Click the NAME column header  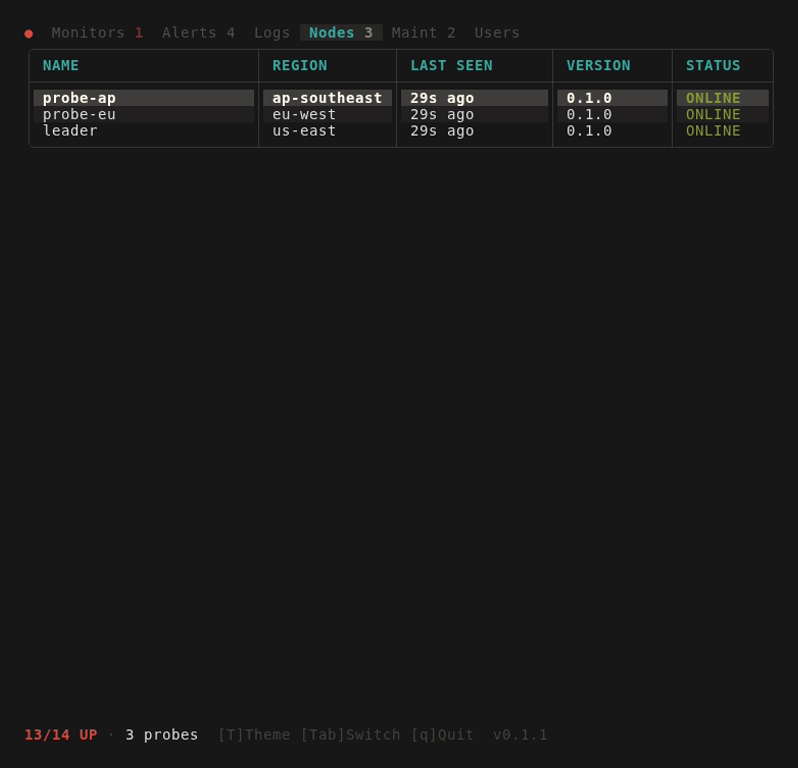61,65
